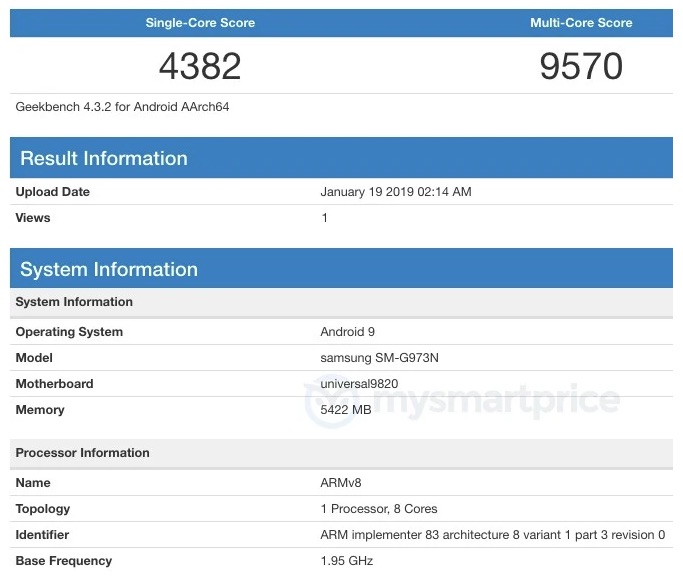Select the gray System Information subheading

coord(74,302)
